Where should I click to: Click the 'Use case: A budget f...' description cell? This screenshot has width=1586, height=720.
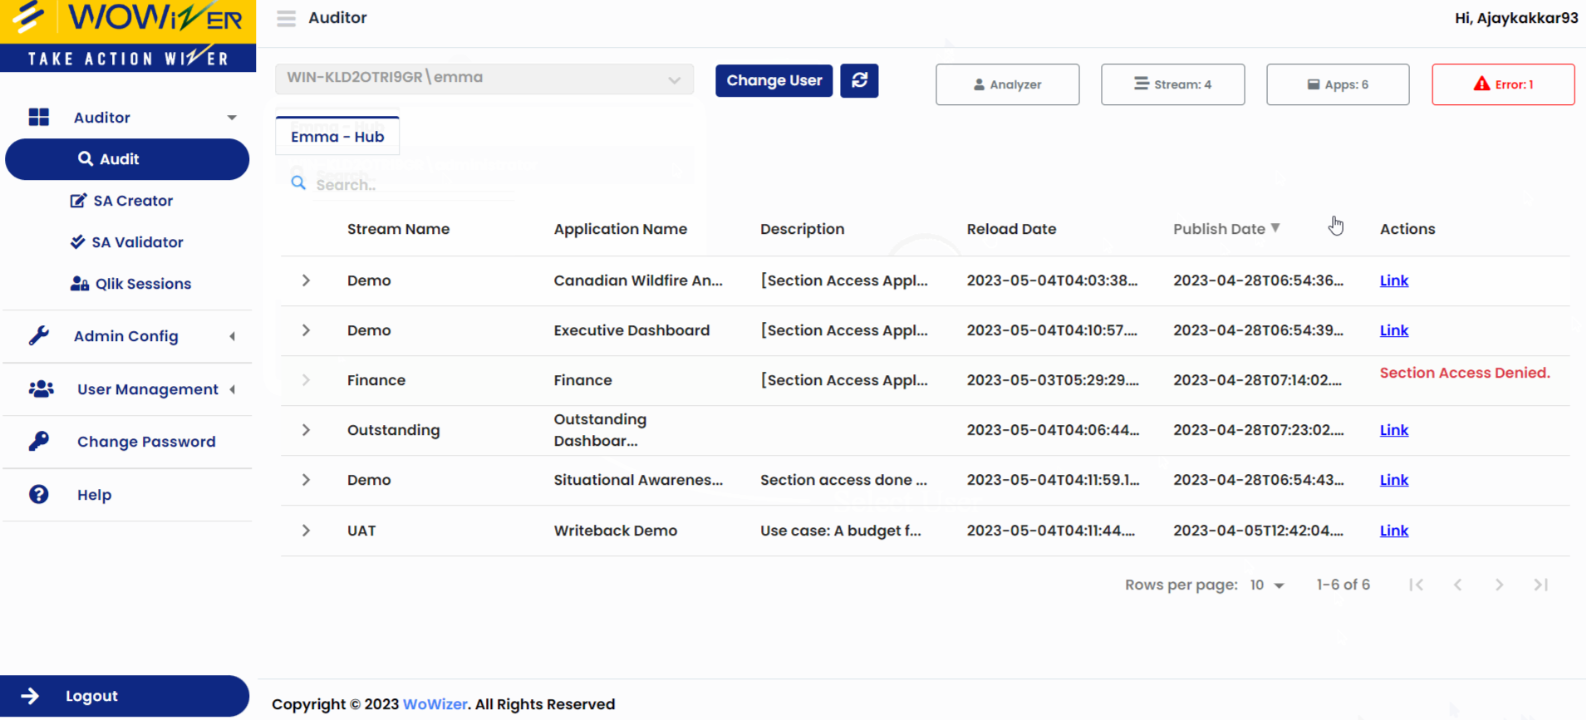[840, 531]
